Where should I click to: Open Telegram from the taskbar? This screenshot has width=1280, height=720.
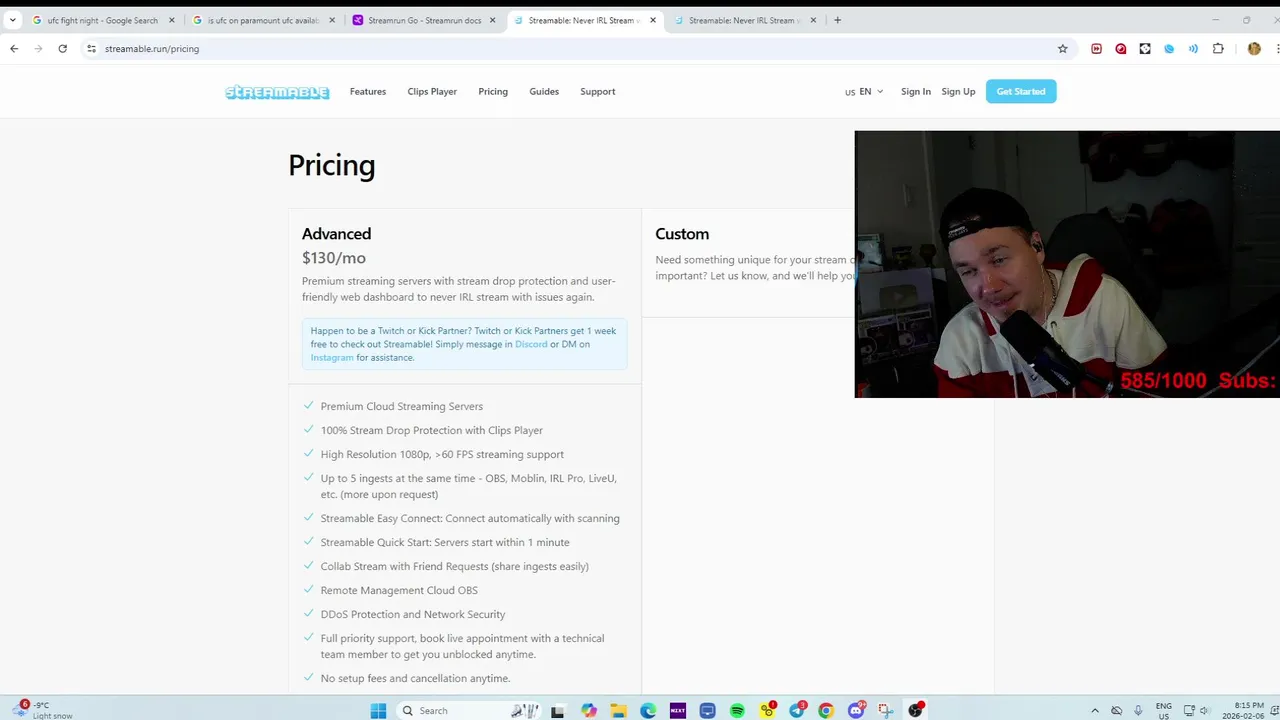tap(797, 710)
